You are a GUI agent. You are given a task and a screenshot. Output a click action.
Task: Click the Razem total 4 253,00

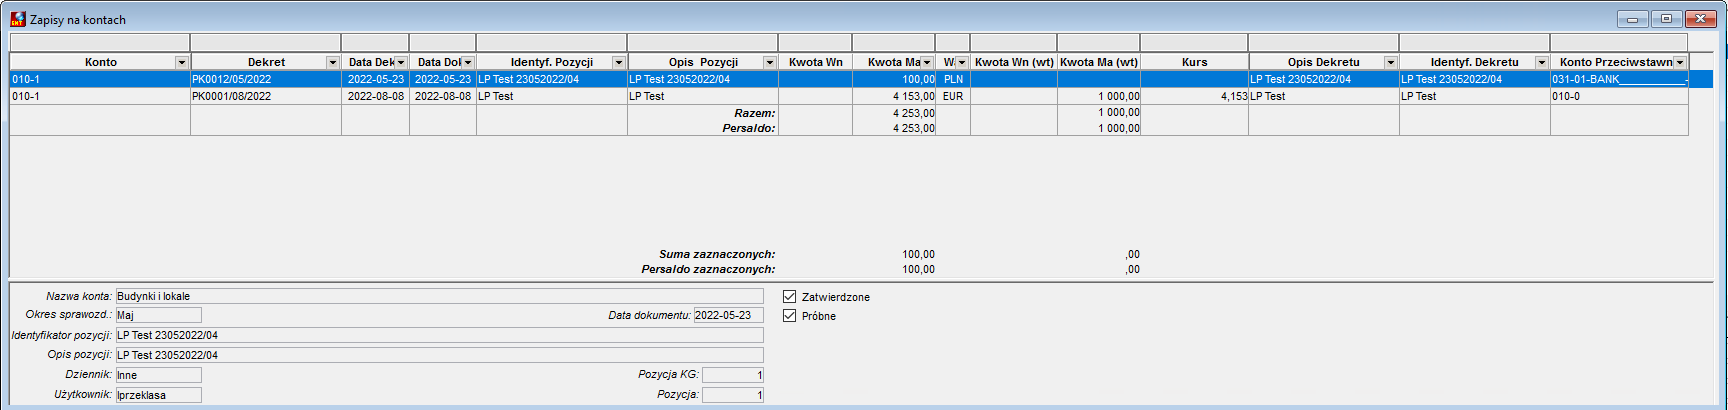(914, 113)
